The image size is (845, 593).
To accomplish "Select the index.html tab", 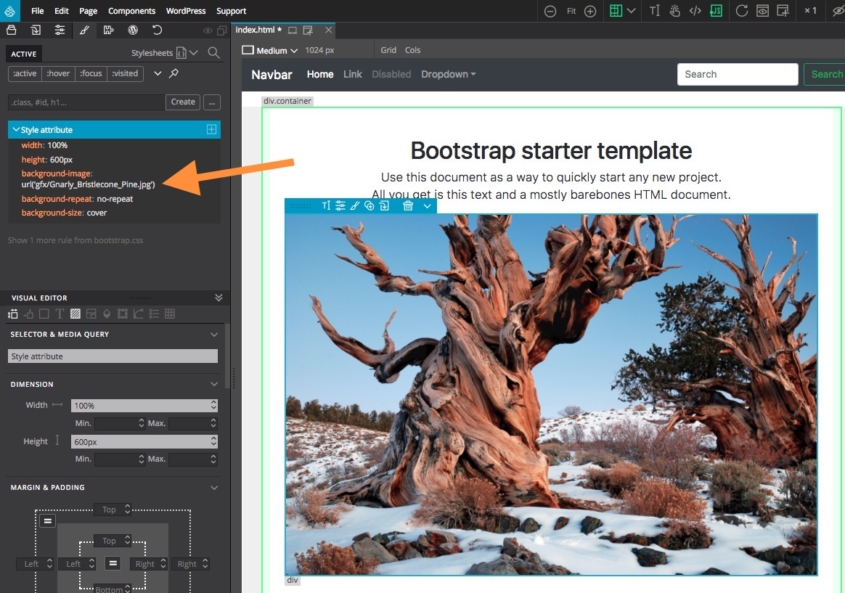I will 258,30.
